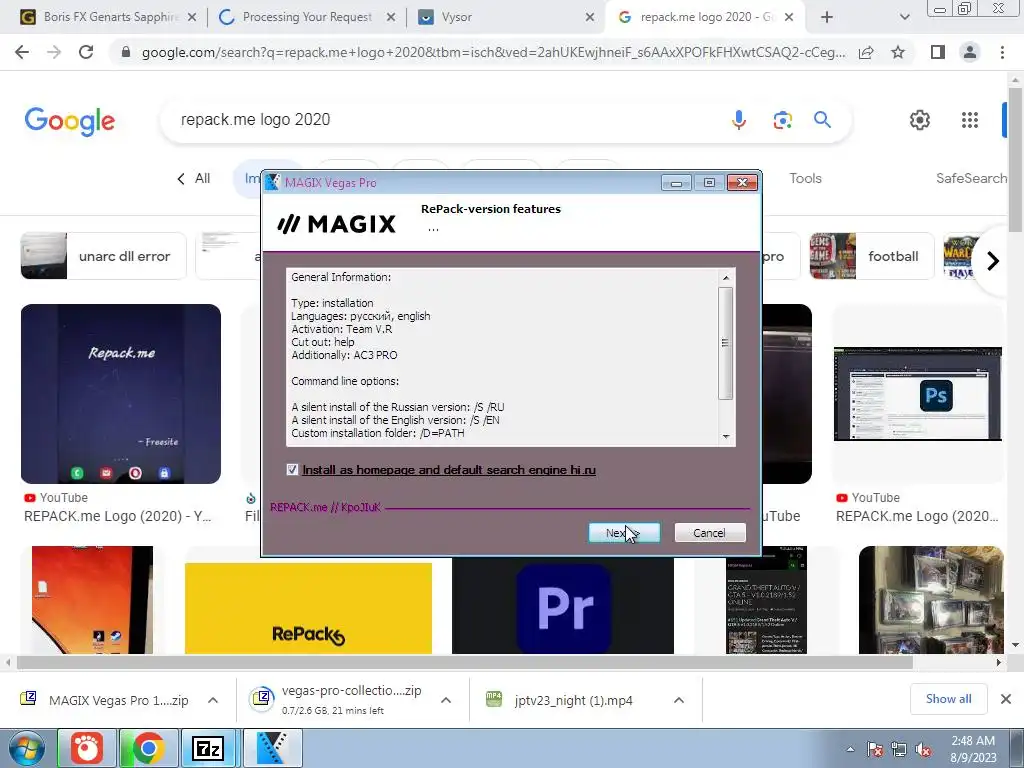Viewport: 1024px width, 768px height.
Task: Open first REPACK.me Logo (2020) YouTube link
Action: pos(118,516)
